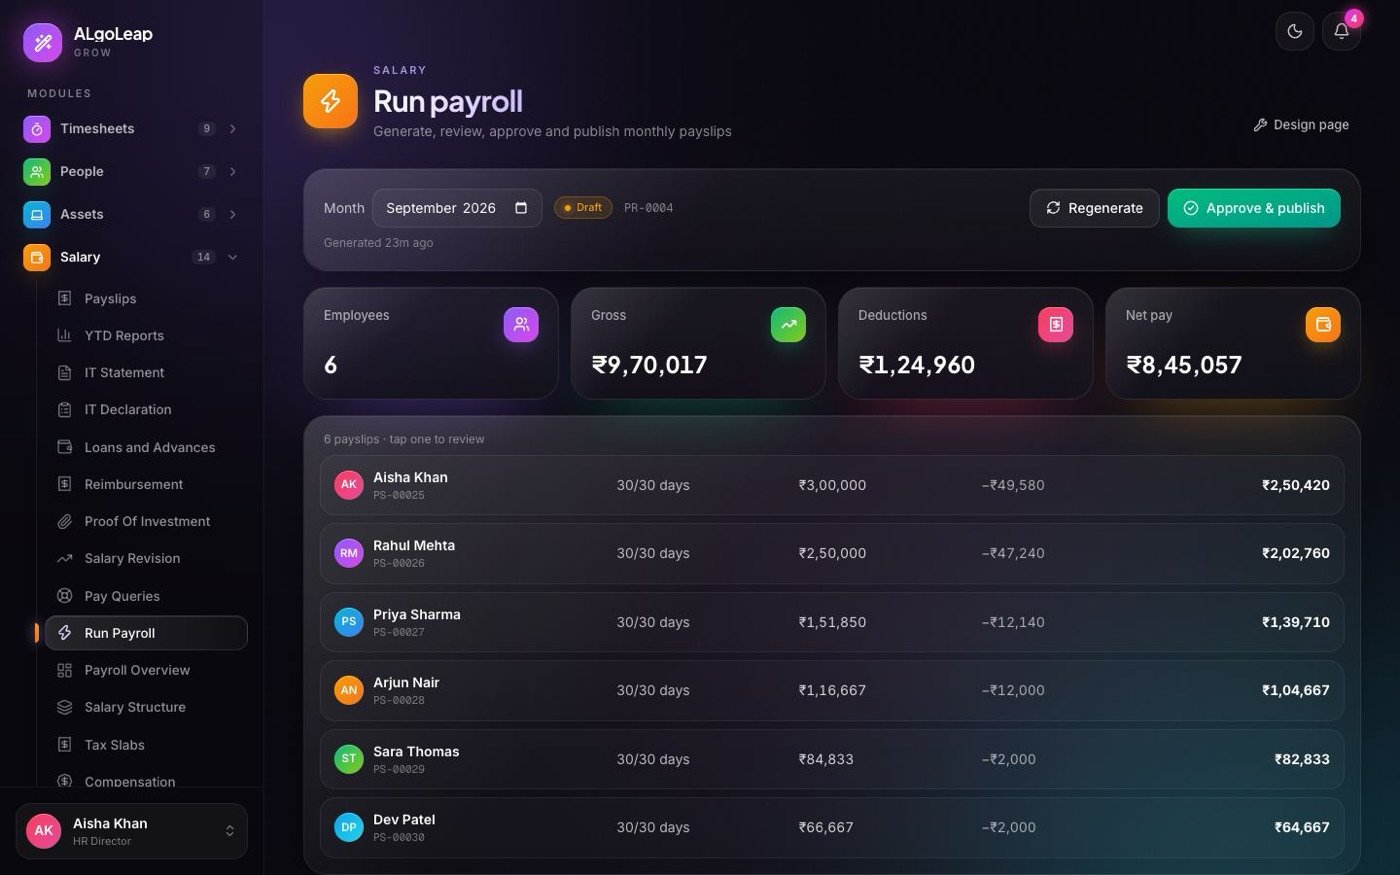This screenshot has width=1400, height=875.
Task: Expand the Assets module chevron
Action: pyautogui.click(x=233, y=215)
